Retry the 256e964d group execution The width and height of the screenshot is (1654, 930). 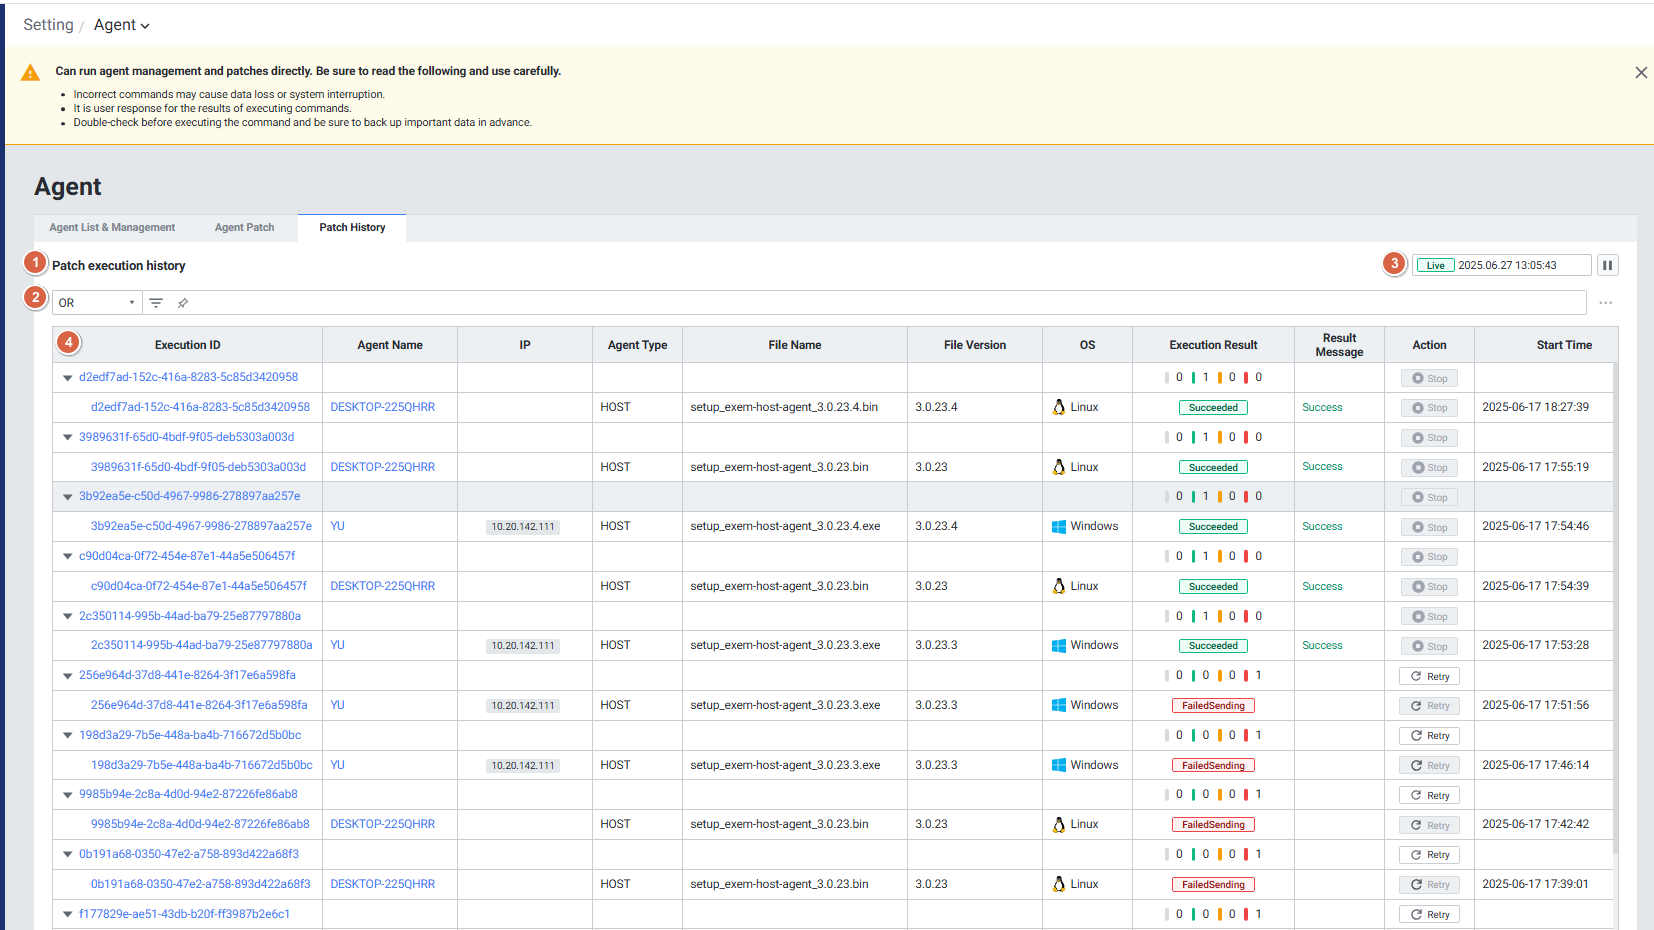(x=1429, y=676)
